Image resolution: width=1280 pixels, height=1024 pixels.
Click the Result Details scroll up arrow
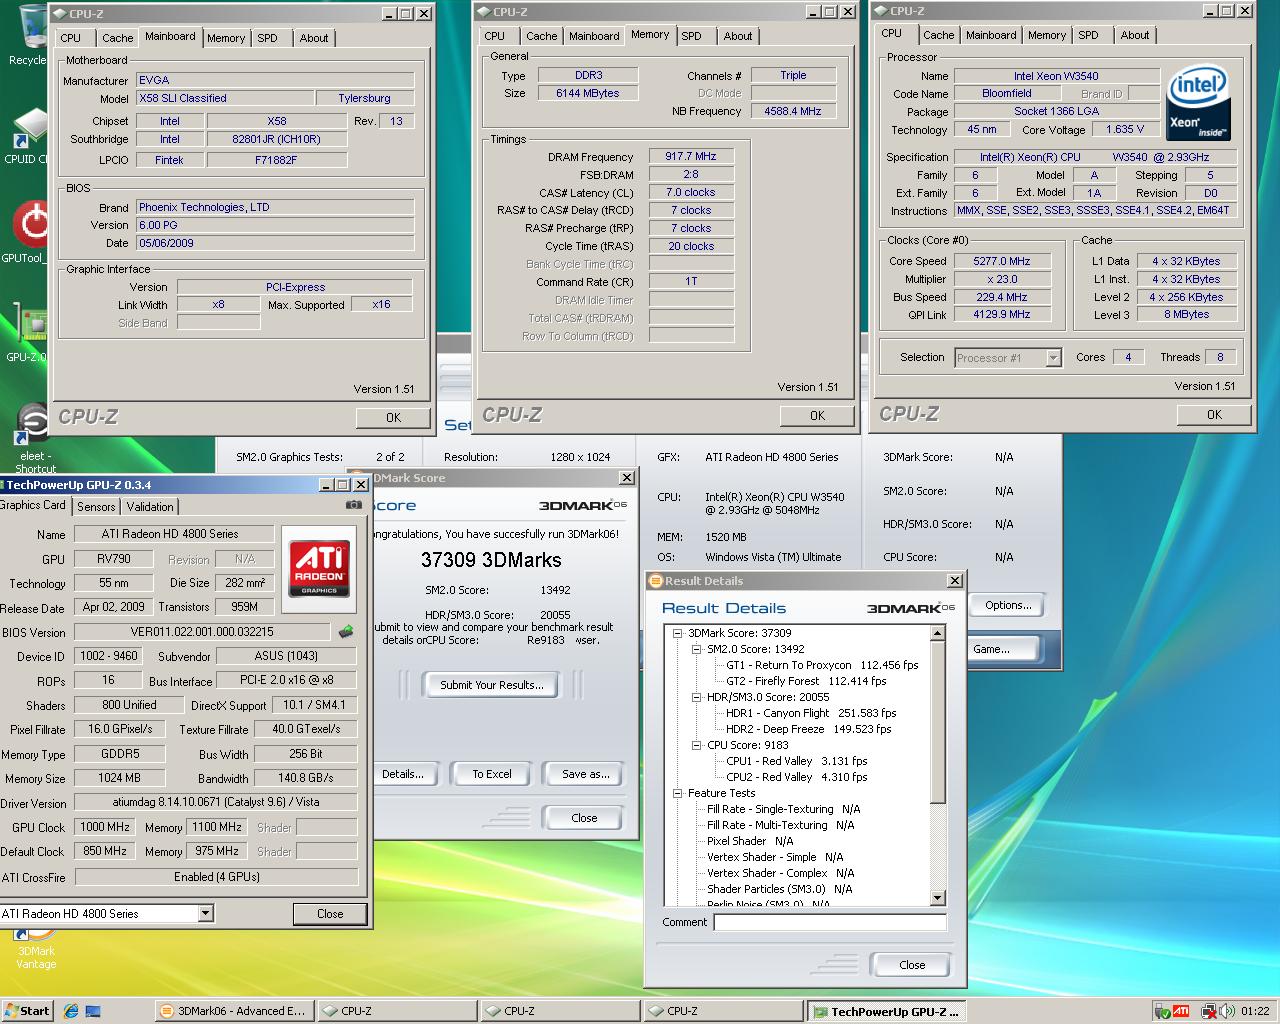point(938,633)
